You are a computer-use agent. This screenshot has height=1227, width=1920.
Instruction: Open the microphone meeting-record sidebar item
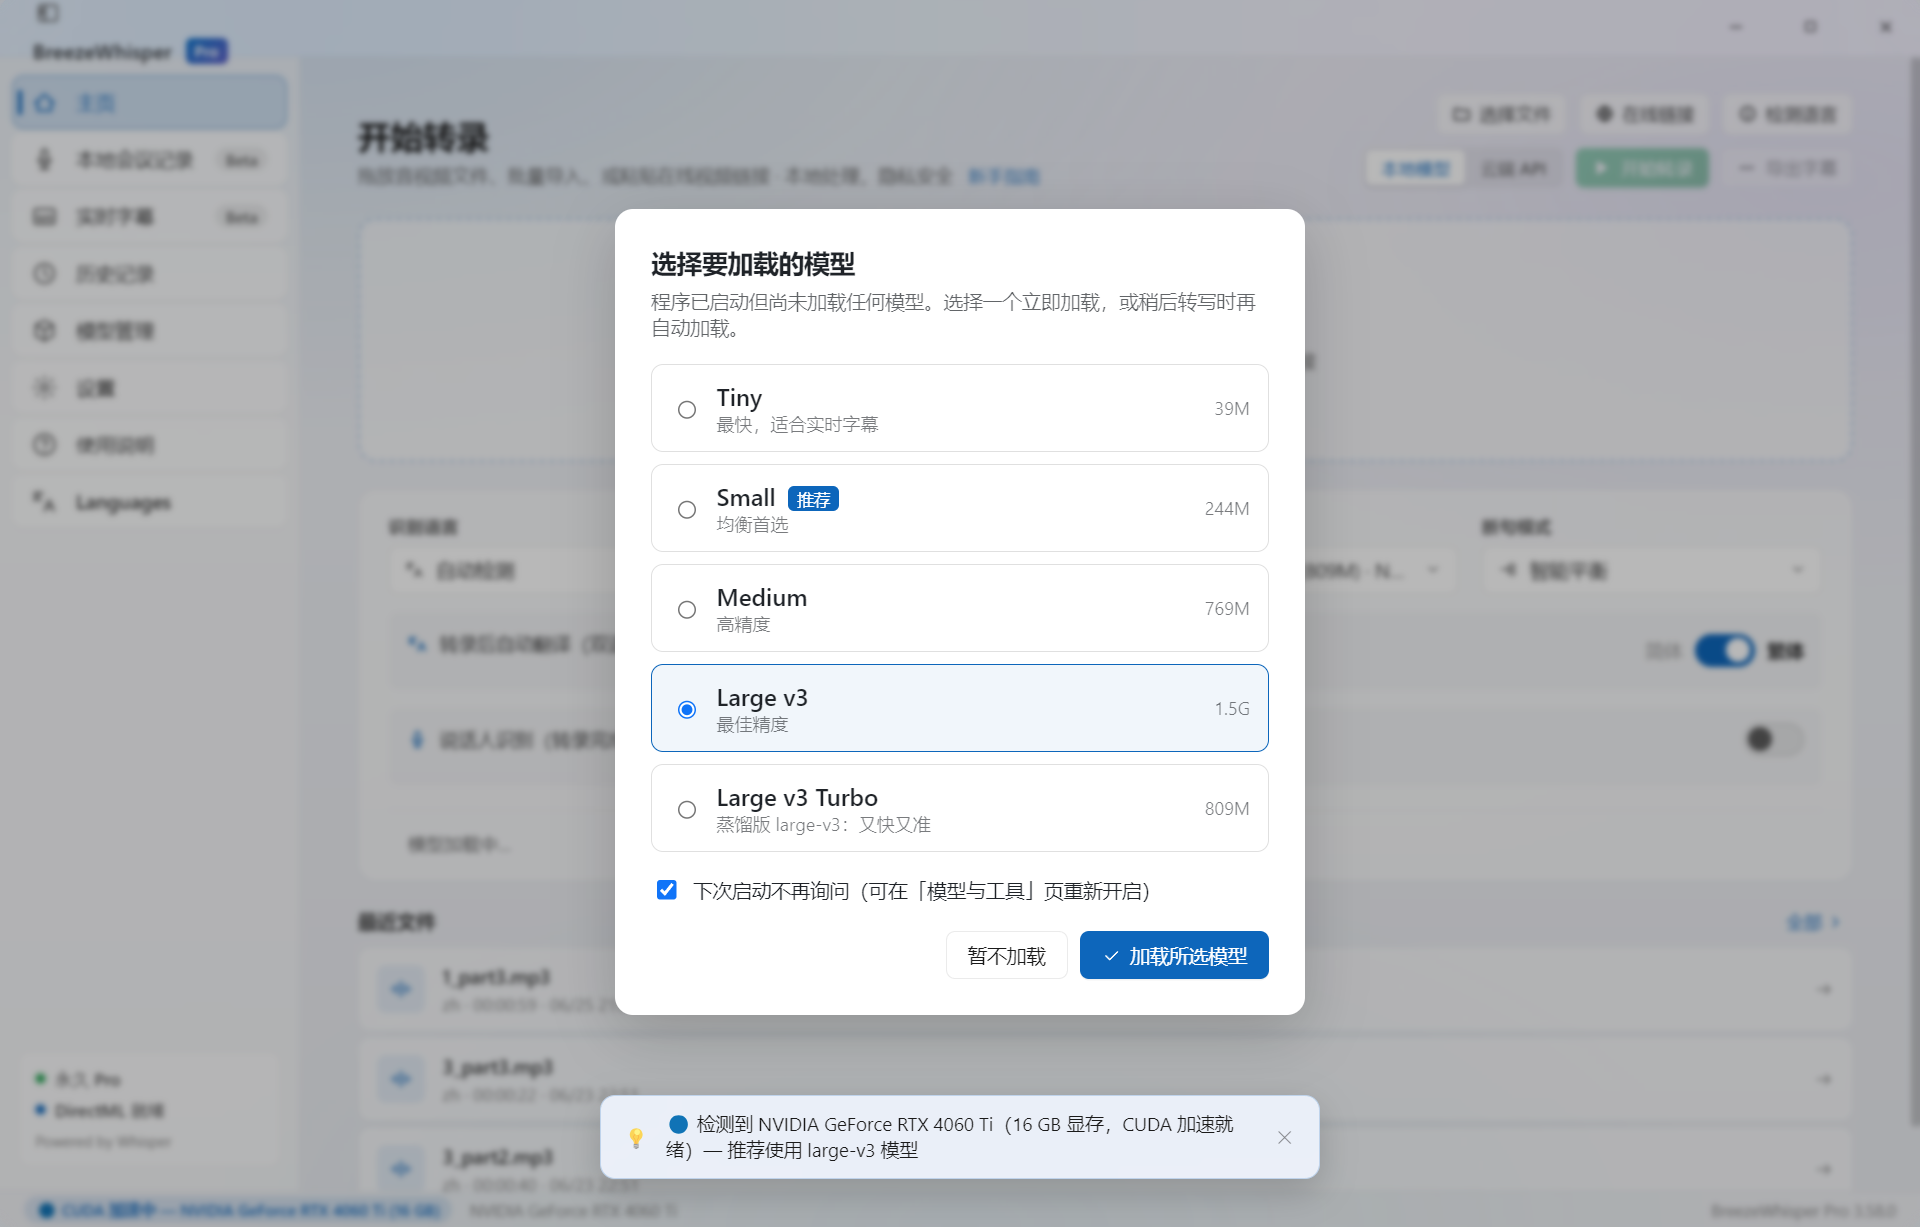[x=150, y=160]
